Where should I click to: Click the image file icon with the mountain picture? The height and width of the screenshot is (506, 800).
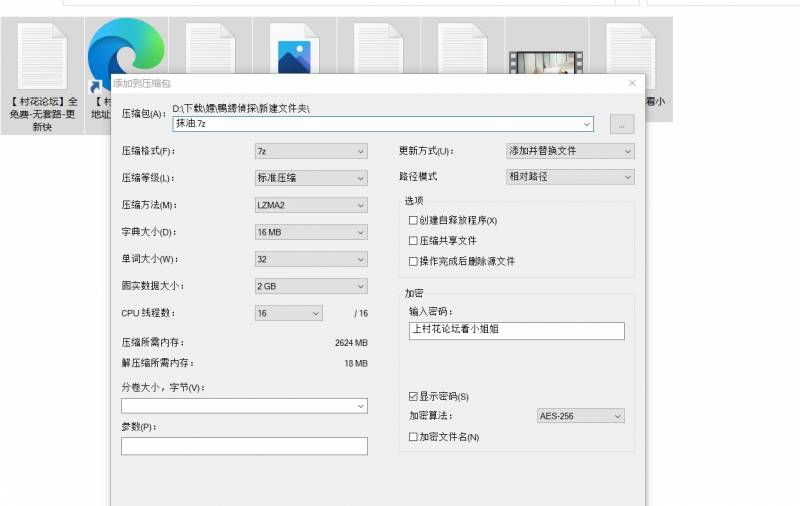294,52
